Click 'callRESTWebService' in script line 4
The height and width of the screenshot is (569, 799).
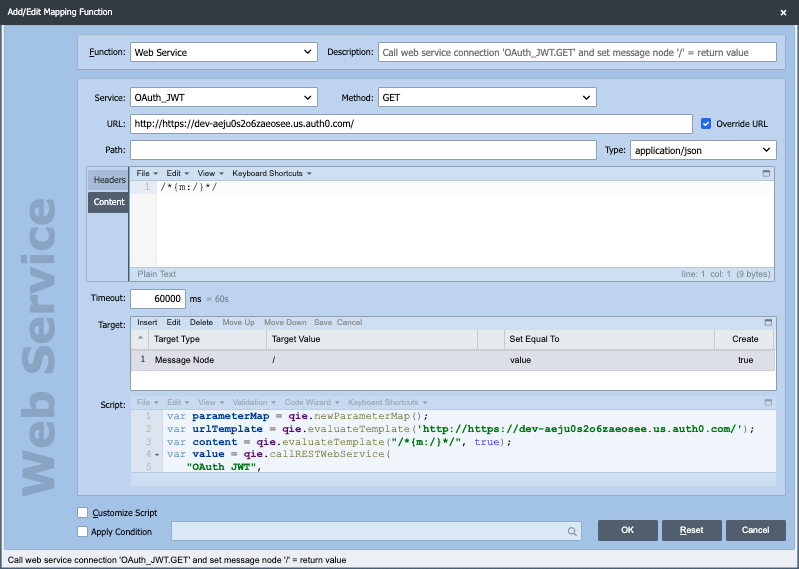click(x=326, y=454)
